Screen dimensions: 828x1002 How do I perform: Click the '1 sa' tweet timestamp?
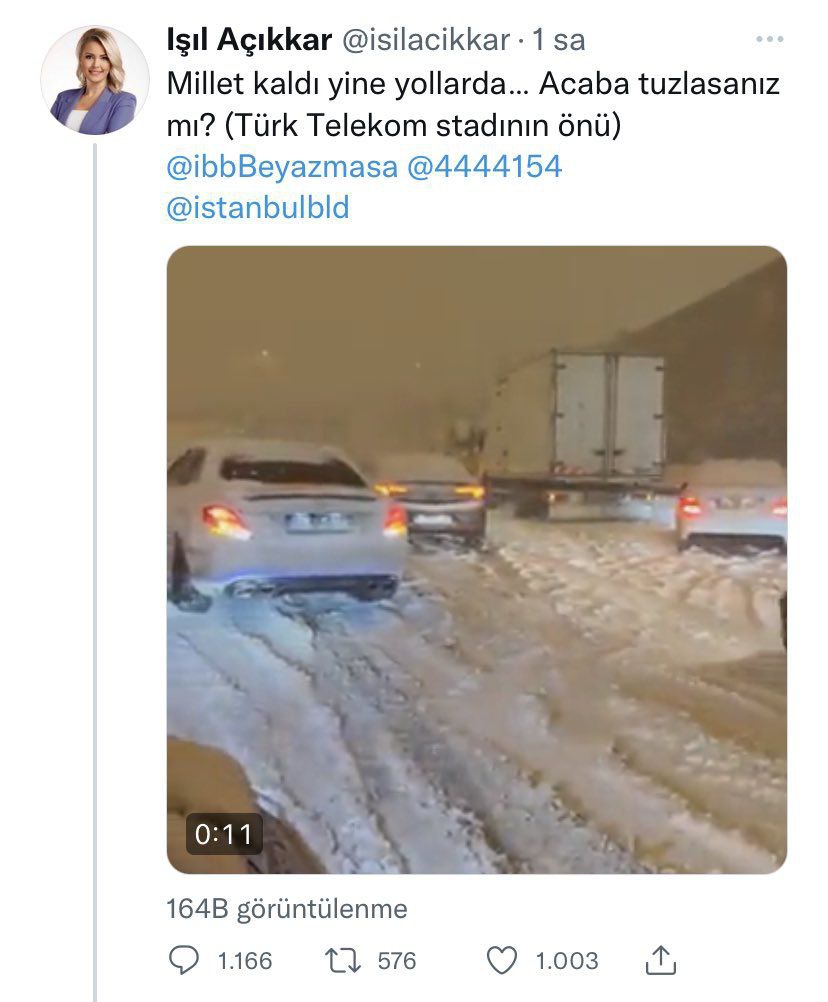pyautogui.click(x=558, y=40)
